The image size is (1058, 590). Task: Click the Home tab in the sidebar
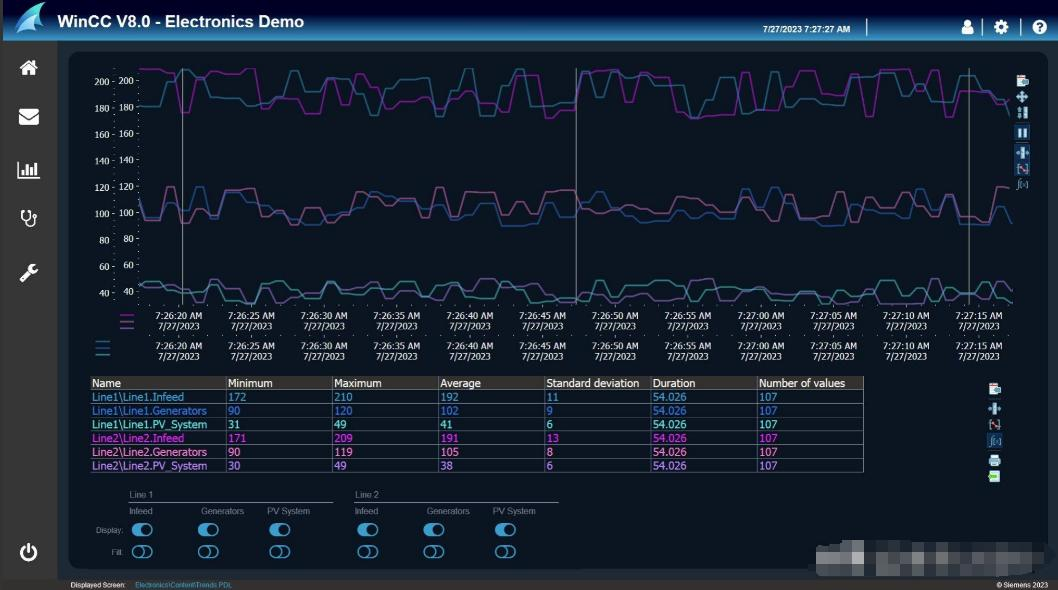pos(28,66)
